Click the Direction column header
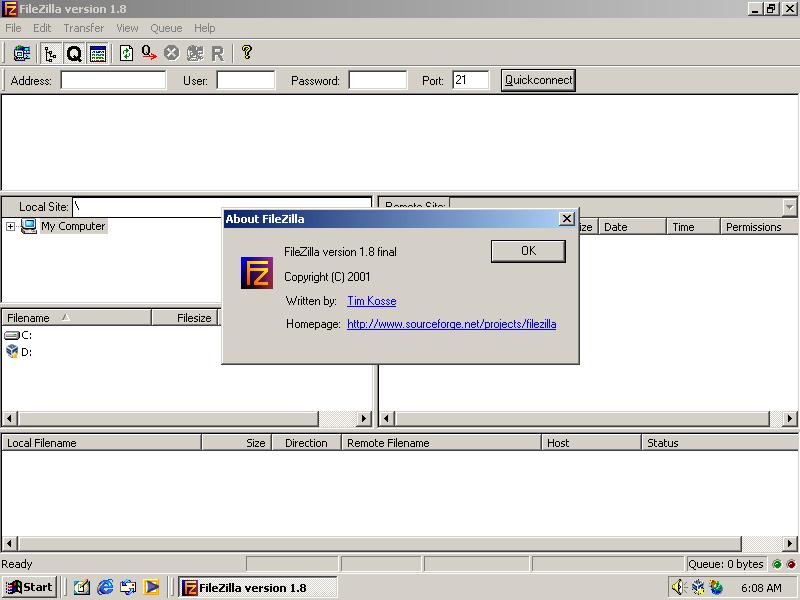Screen dimensions: 800x600 point(307,443)
